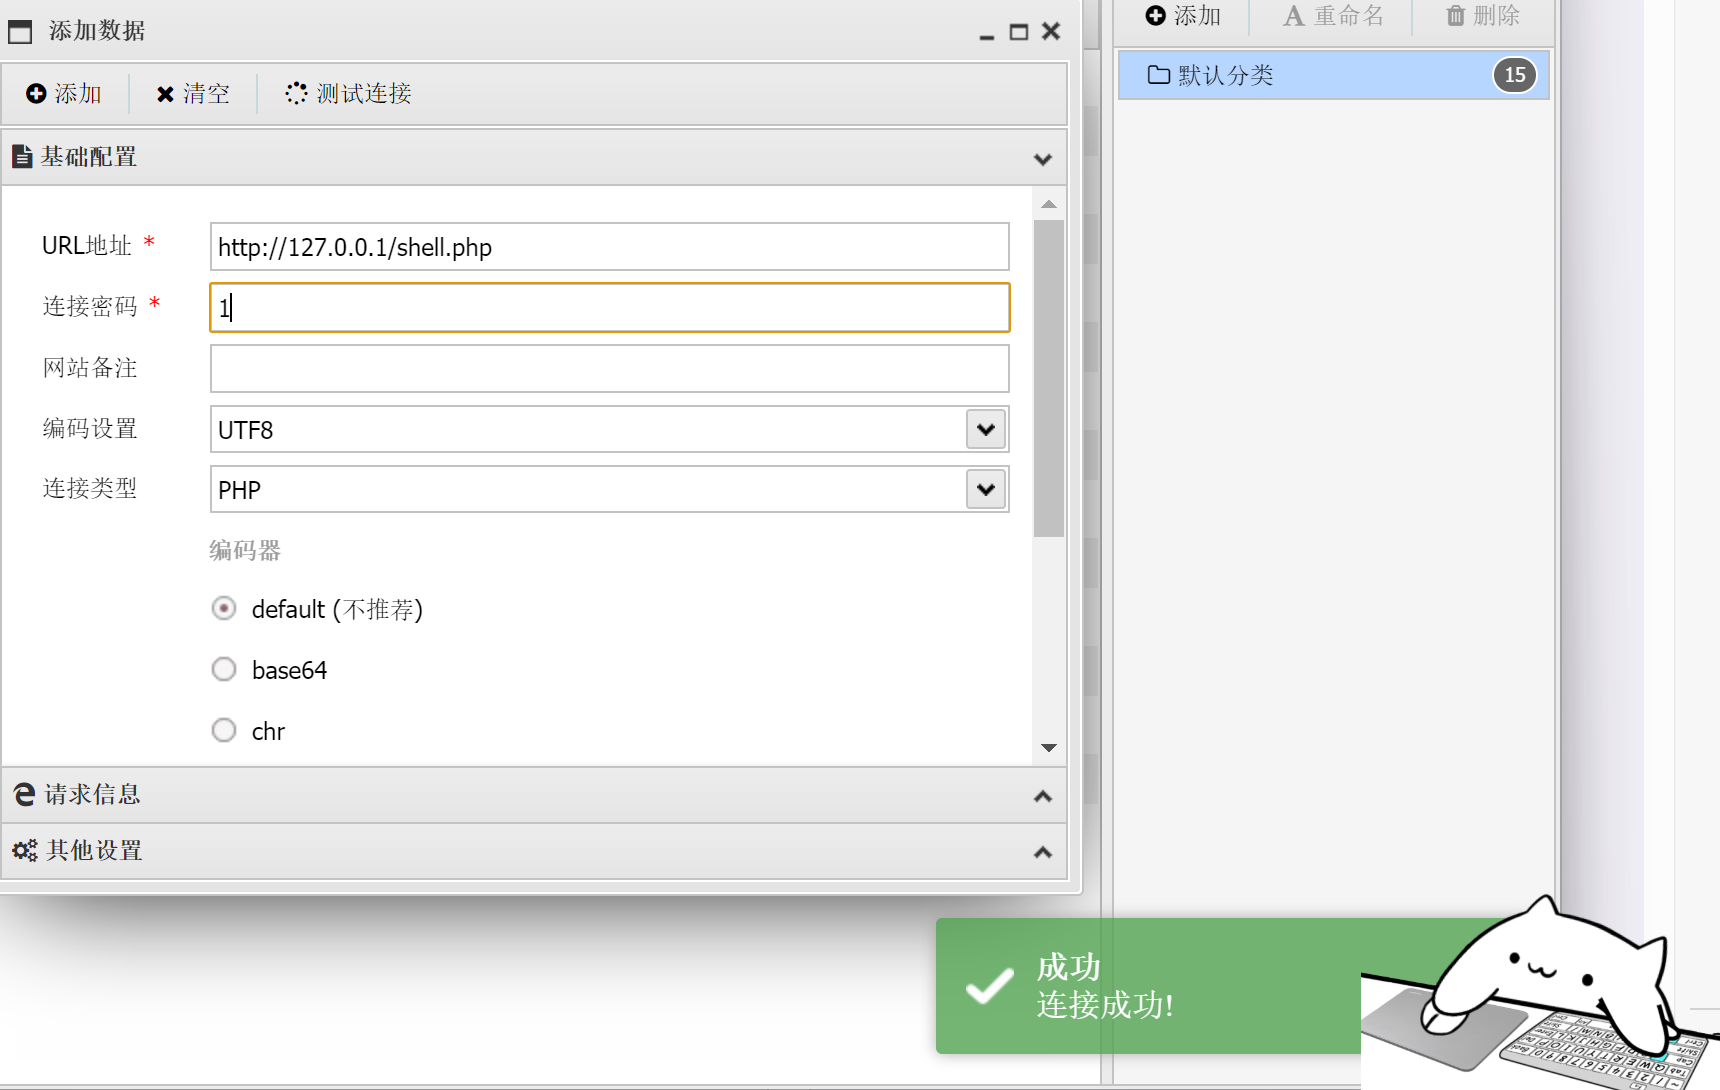Click the 删除 trash icon
Viewport: 1720px width, 1090px height.
click(x=1456, y=15)
